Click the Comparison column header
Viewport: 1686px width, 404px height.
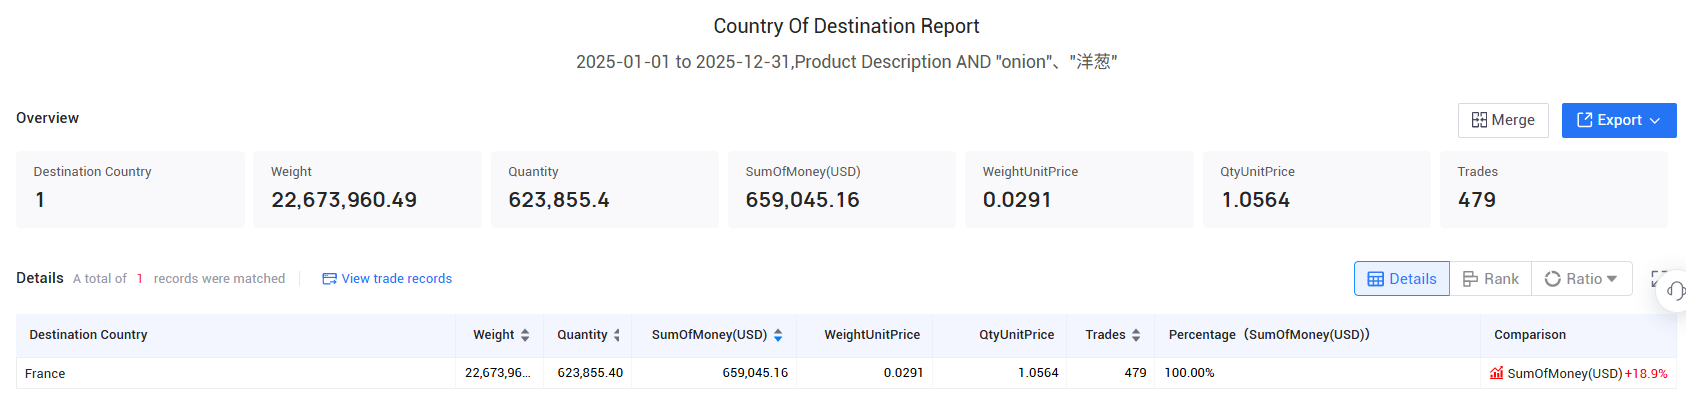[x=1578, y=335]
